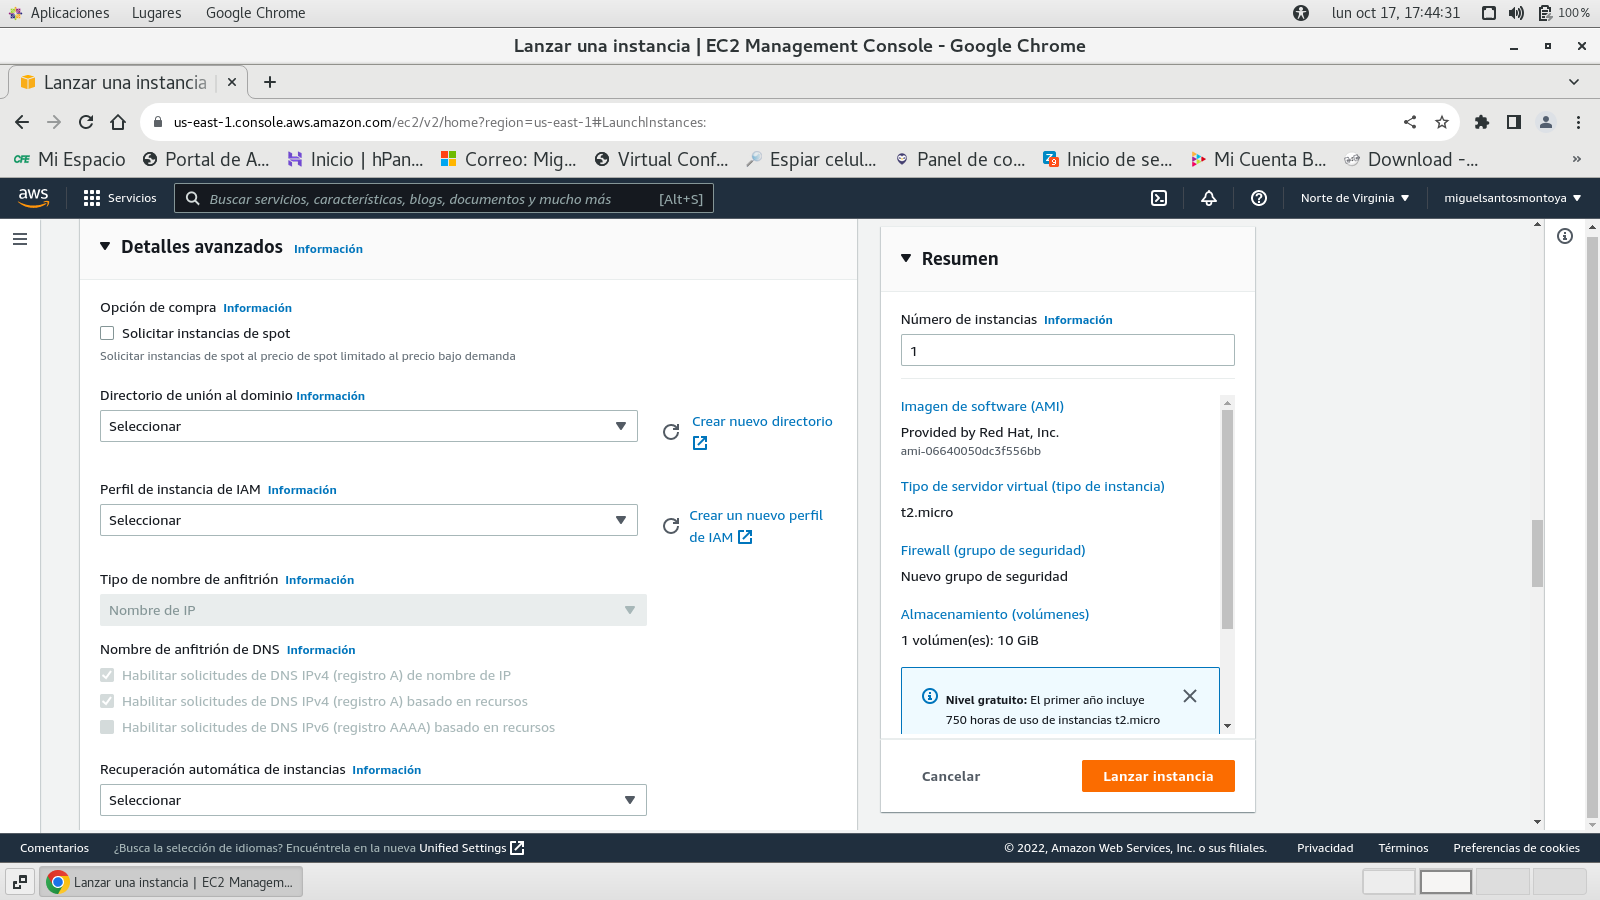The width and height of the screenshot is (1600, 900).
Task: Refresh the domain directory list
Action: (671, 432)
